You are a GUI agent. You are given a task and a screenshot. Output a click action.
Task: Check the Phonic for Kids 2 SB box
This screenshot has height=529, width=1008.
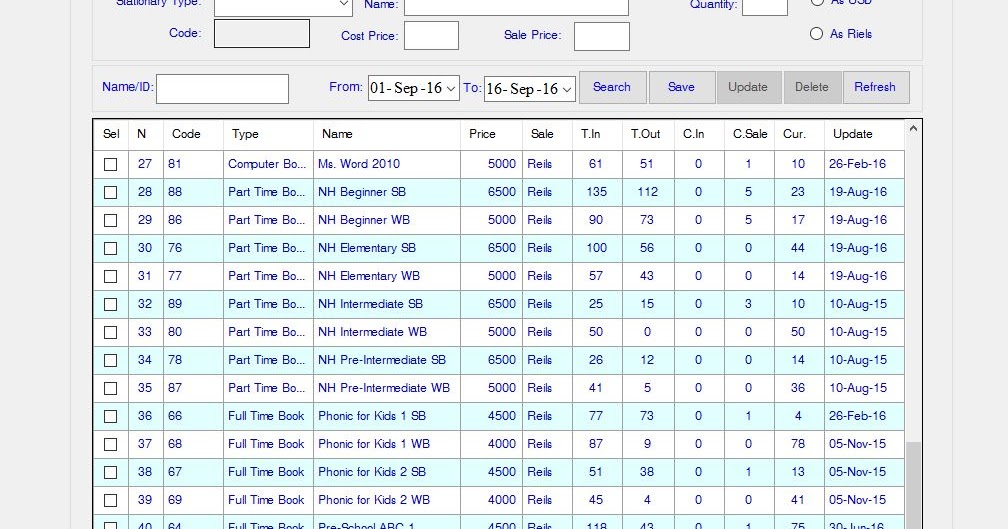point(111,472)
